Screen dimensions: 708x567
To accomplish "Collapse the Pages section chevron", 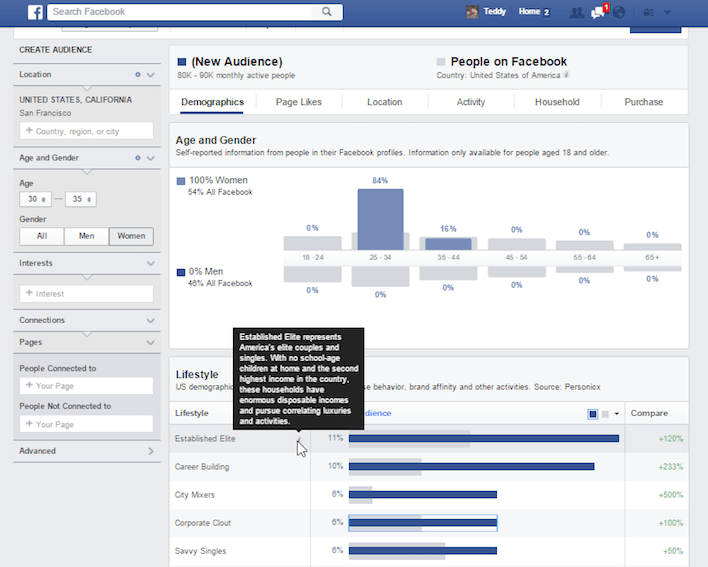I will click(x=151, y=343).
